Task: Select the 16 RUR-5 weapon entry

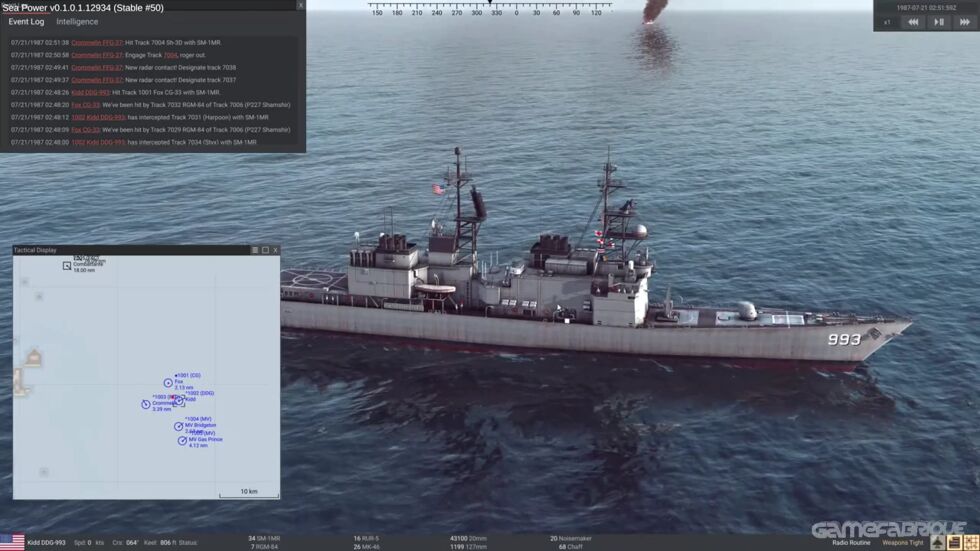Action: tap(366, 538)
